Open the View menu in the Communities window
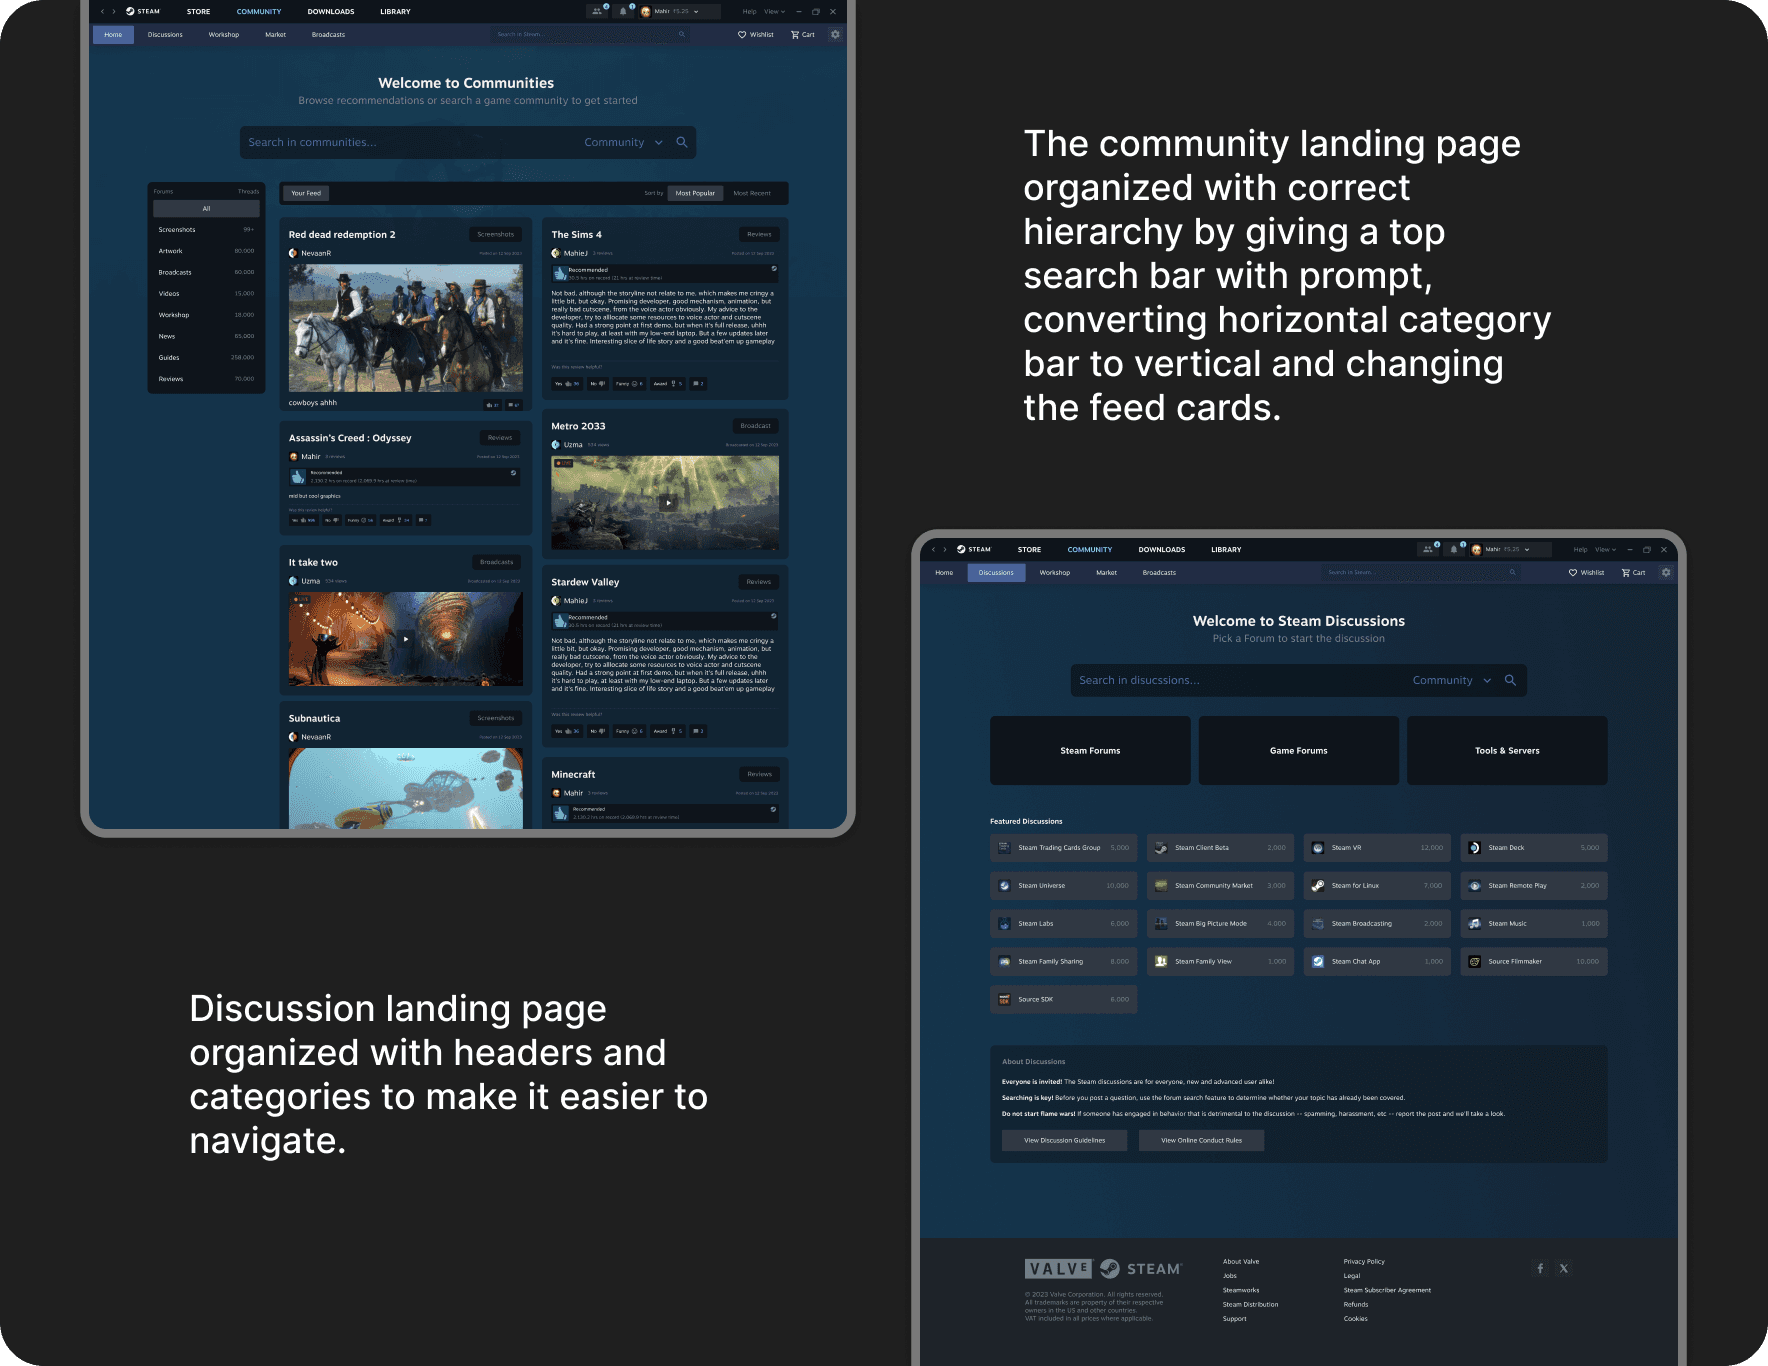Image resolution: width=1768 pixels, height=1366 pixels. [774, 12]
